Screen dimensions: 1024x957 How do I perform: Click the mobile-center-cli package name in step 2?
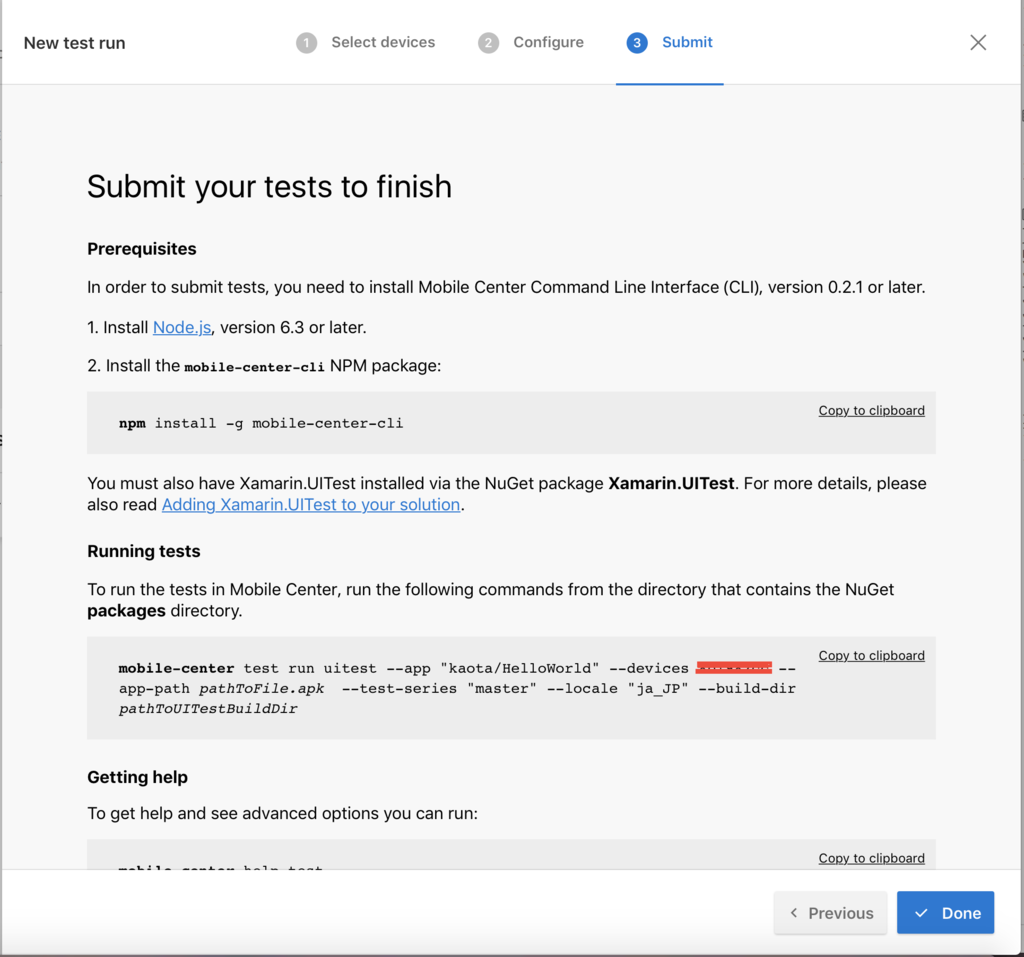[254, 367]
